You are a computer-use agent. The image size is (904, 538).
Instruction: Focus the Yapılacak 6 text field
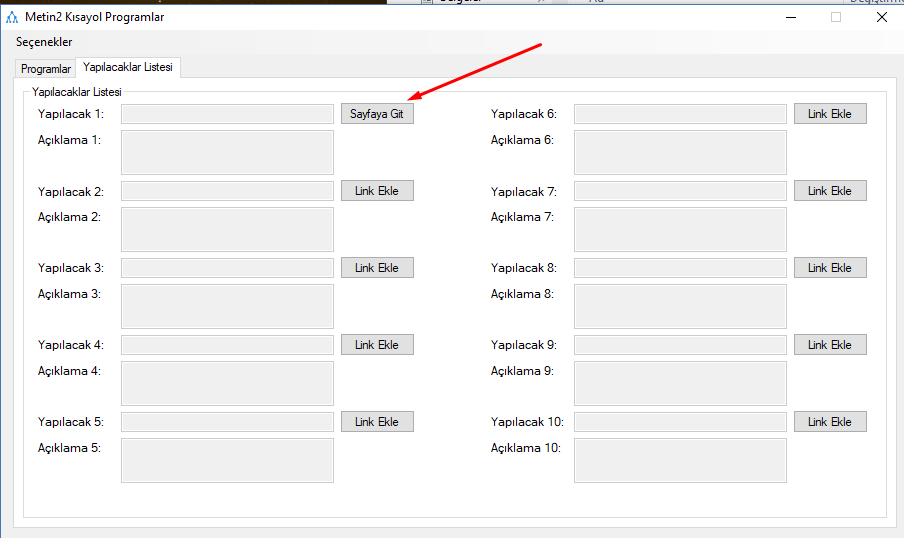point(680,114)
